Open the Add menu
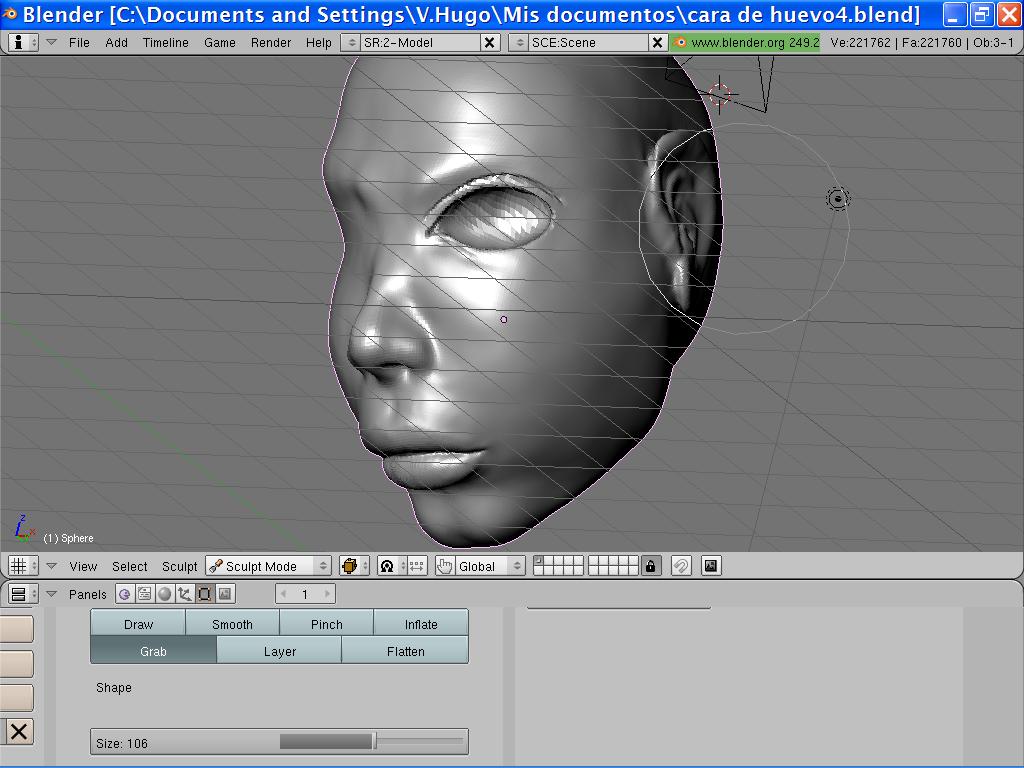Image resolution: width=1024 pixels, height=768 pixels. [x=116, y=42]
